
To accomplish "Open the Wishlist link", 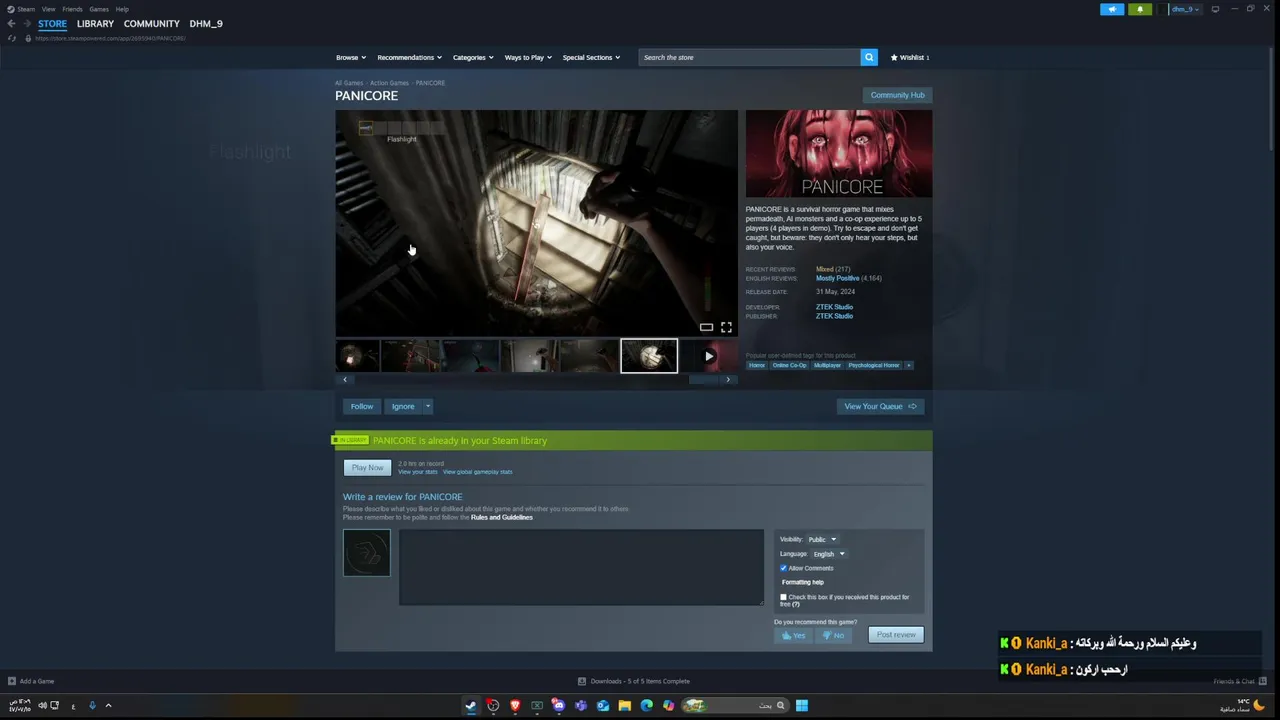I will coord(910,57).
